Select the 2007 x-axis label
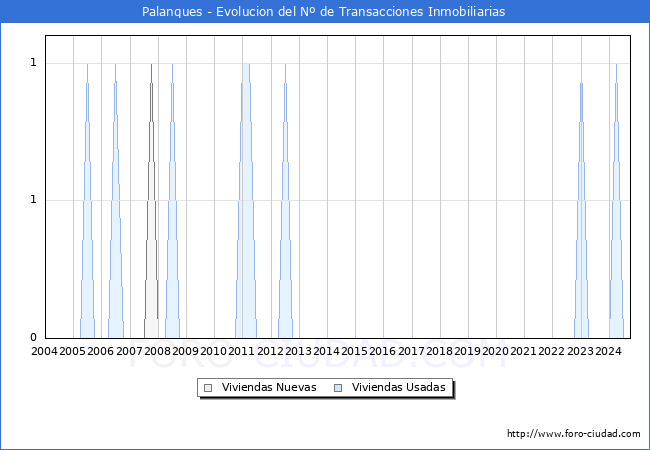The width and height of the screenshot is (650, 450). [129, 351]
